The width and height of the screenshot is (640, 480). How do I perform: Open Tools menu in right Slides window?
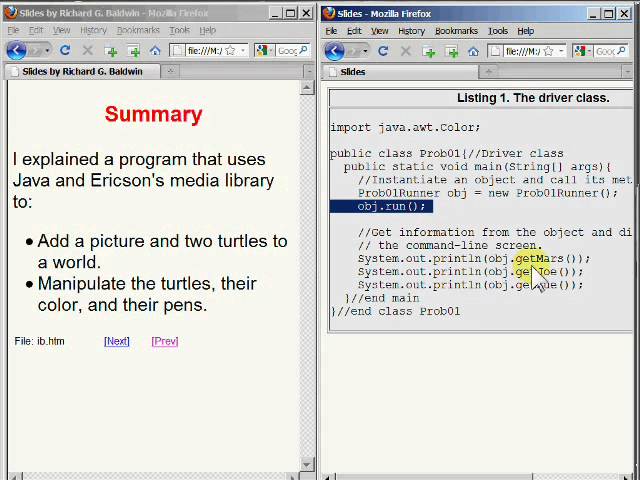498,31
